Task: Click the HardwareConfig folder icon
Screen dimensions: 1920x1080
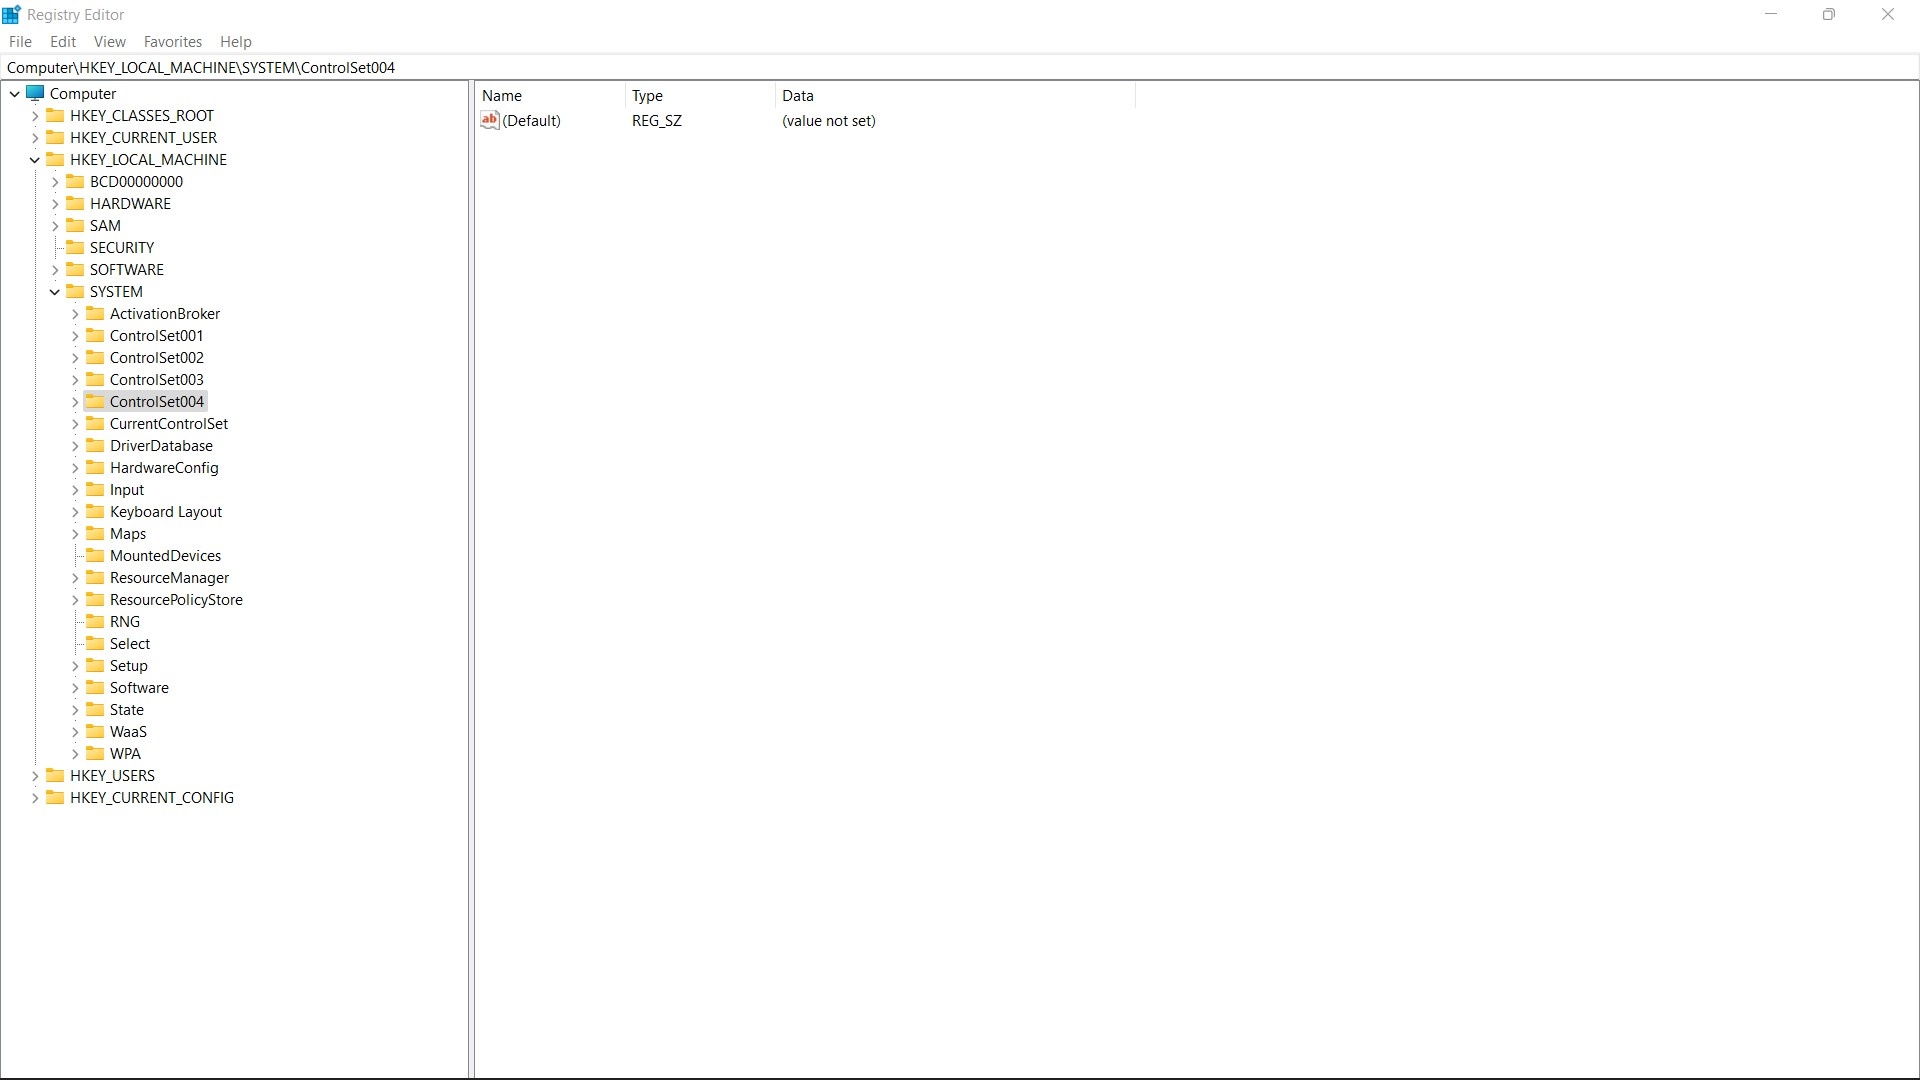Action: (x=95, y=467)
